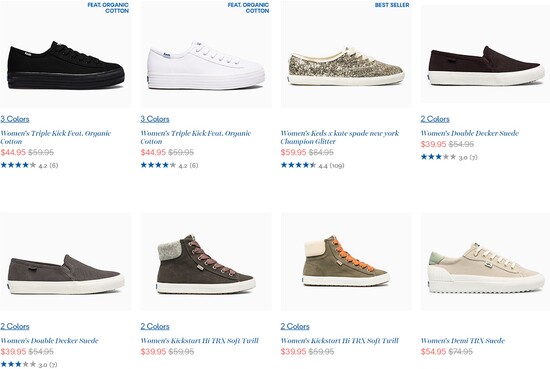Screen dimensions: 550x369
Task: Show 2 Colors for brown Kickstart Hi TRX
Action: (x=155, y=326)
